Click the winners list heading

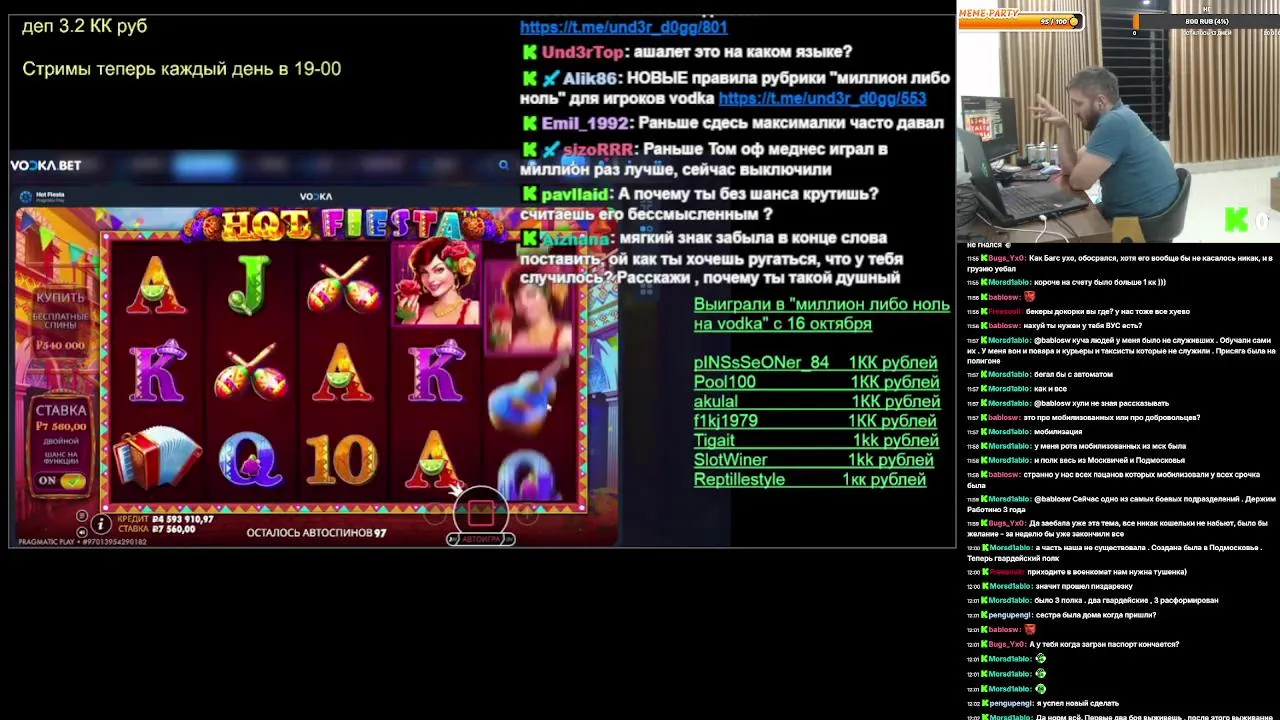tap(822, 314)
